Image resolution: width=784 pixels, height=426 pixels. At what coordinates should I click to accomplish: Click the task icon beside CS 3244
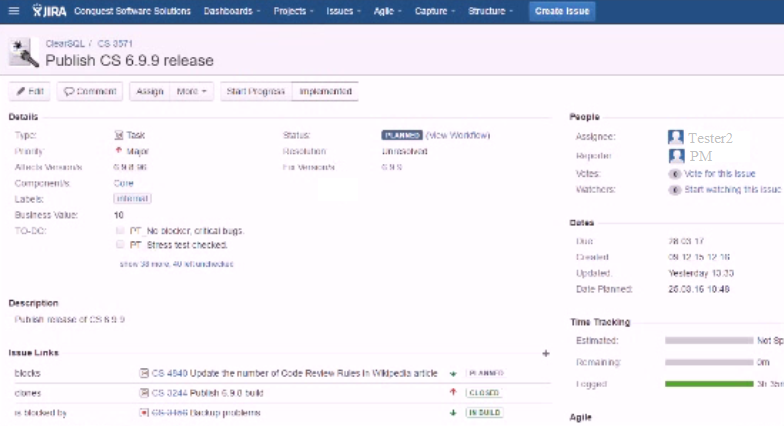coord(144,393)
